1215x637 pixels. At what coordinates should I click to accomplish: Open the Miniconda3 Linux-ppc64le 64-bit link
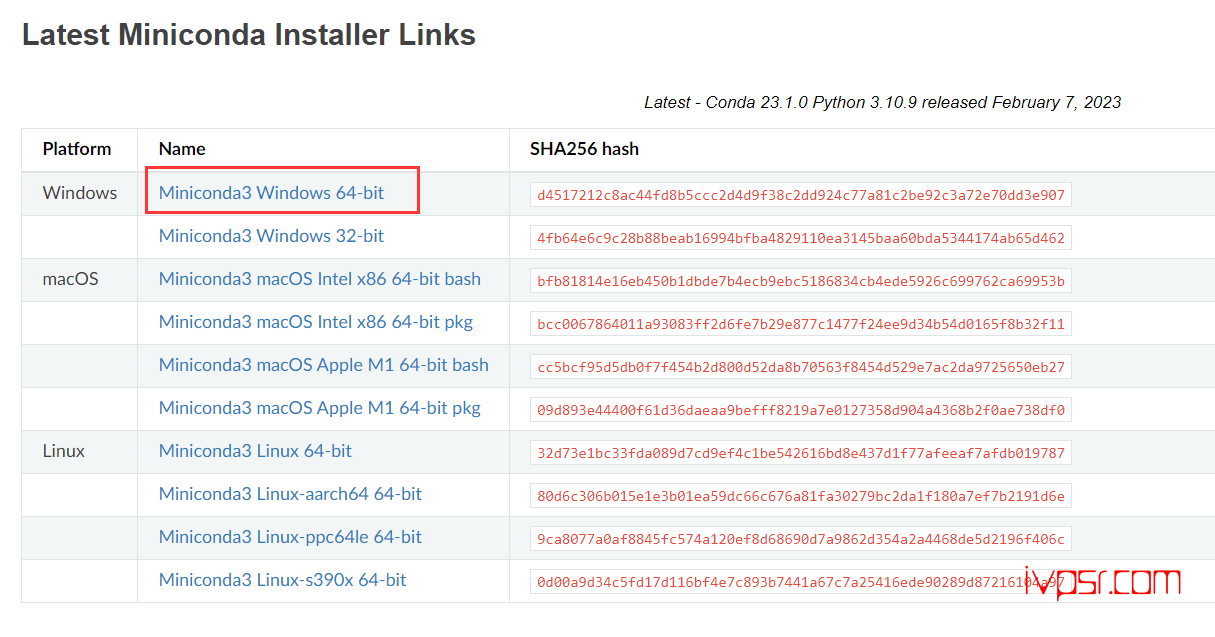(290, 537)
